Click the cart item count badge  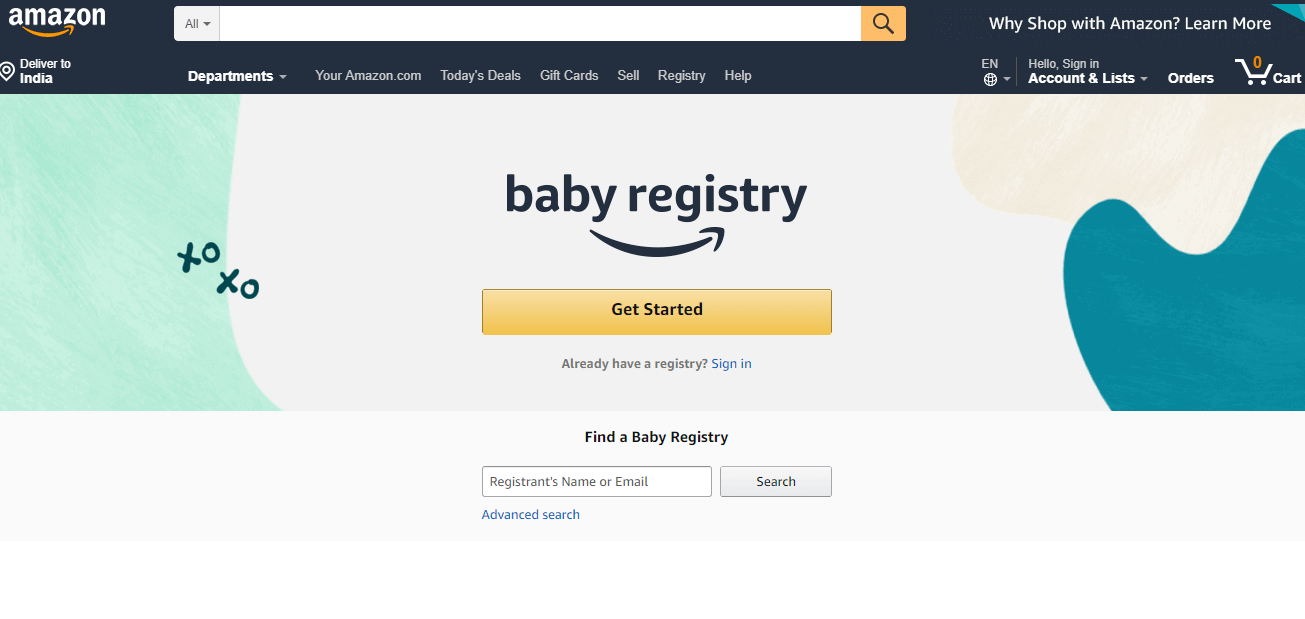coord(1256,60)
